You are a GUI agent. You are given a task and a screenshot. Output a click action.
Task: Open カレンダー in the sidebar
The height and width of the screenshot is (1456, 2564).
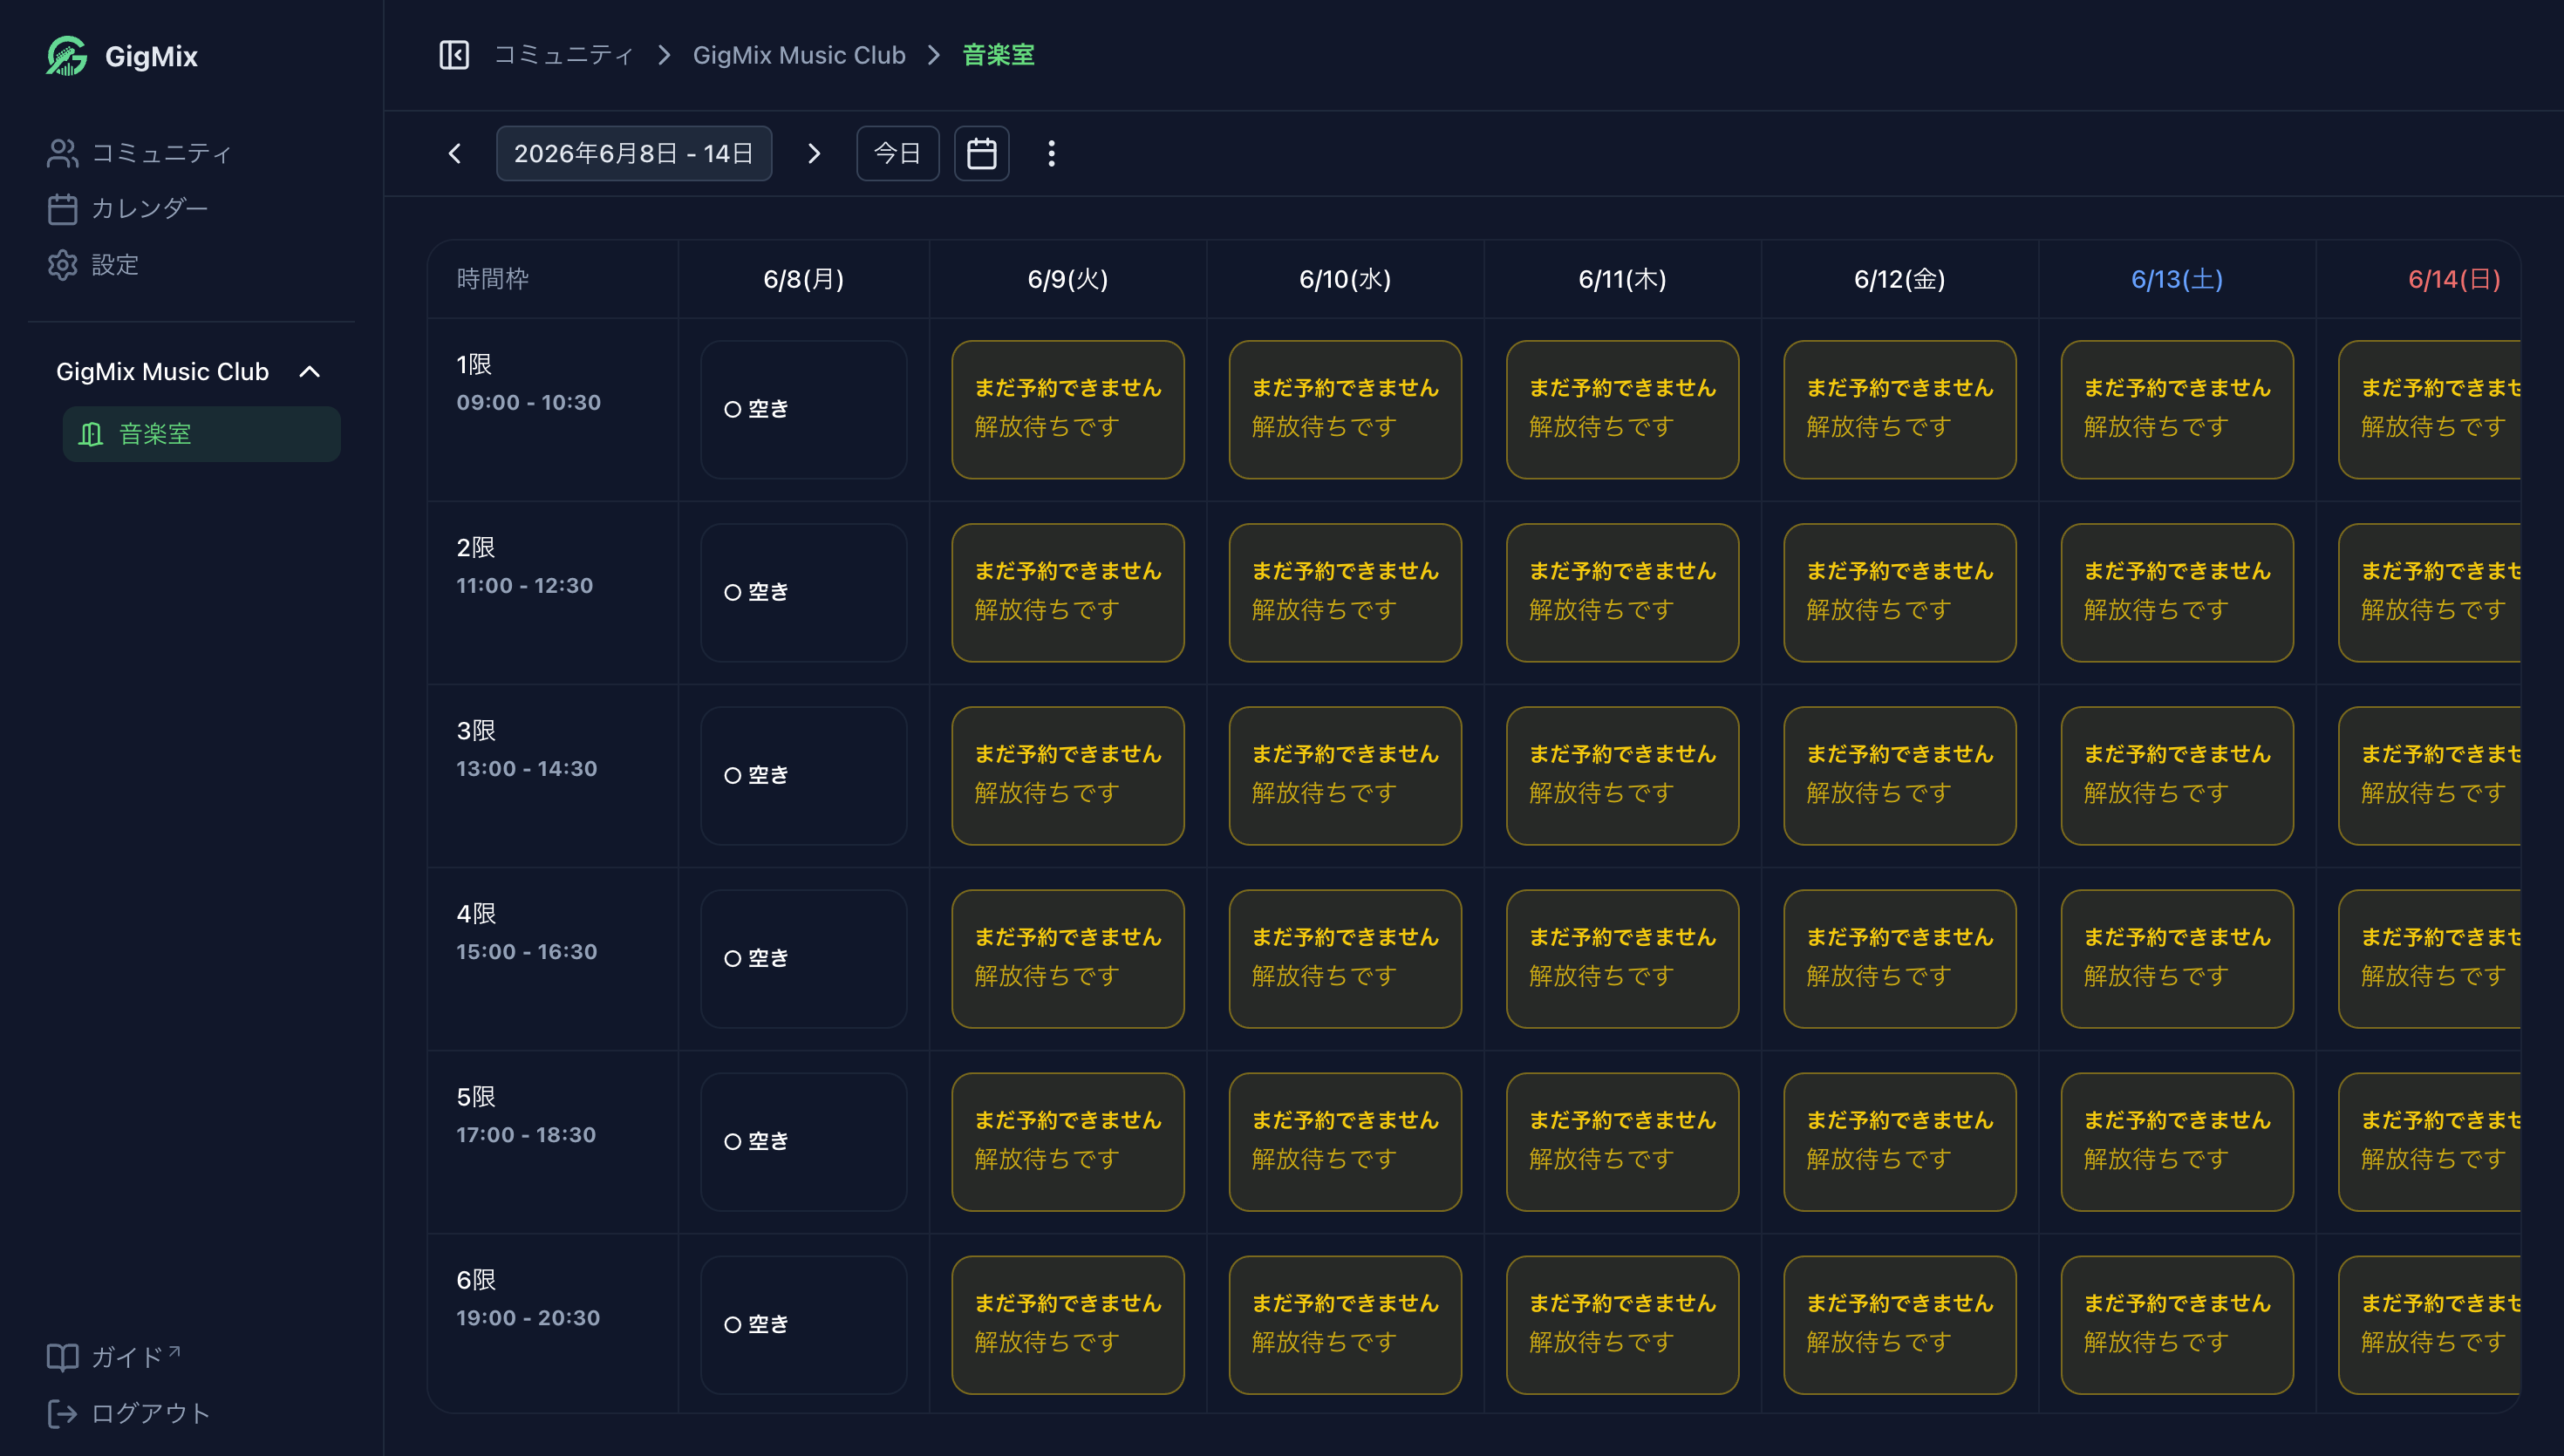(x=128, y=209)
